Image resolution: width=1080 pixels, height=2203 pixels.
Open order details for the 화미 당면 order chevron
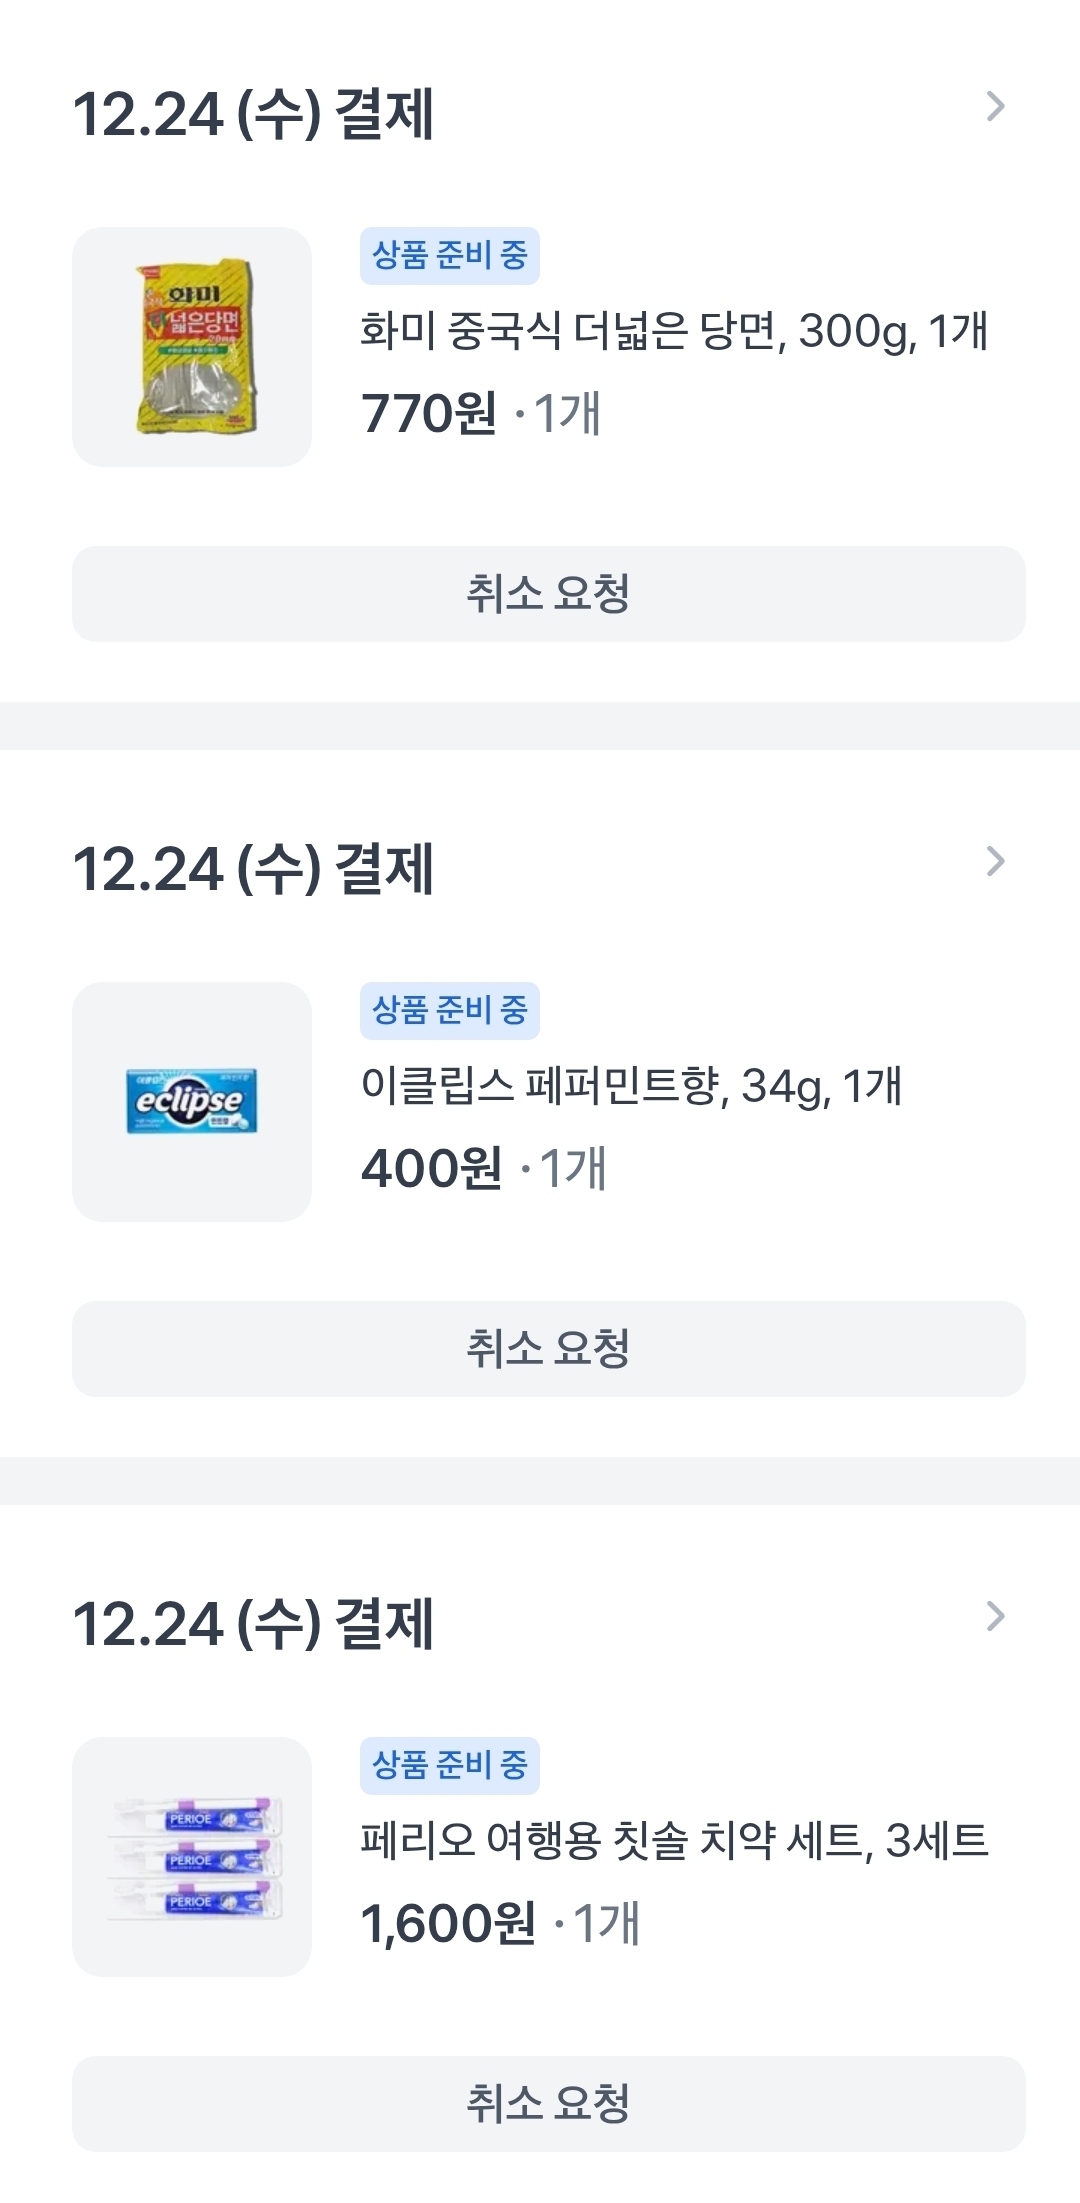coord(995,107)
